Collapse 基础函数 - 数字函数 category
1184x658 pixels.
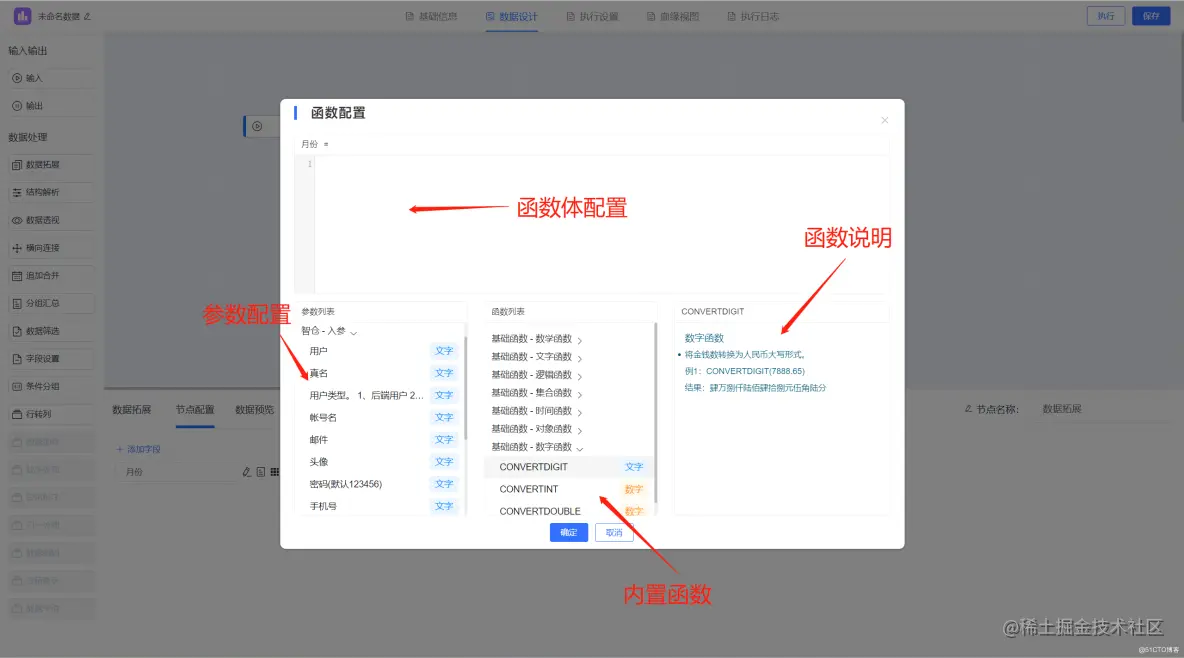[x=579, y=448]
